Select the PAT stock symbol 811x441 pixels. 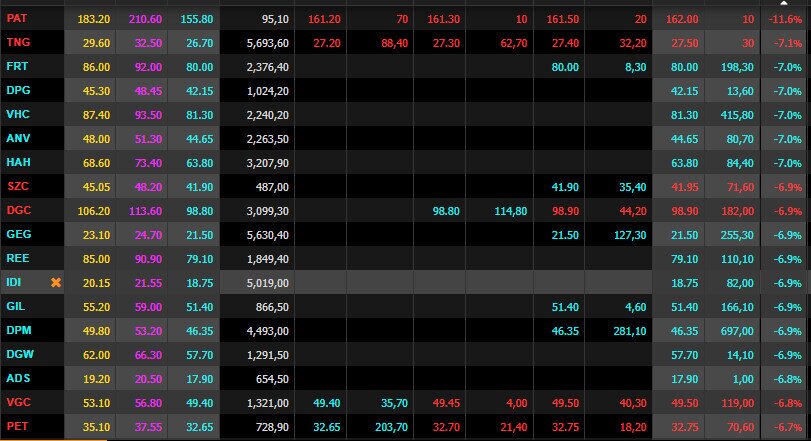(x=17, y=18)
